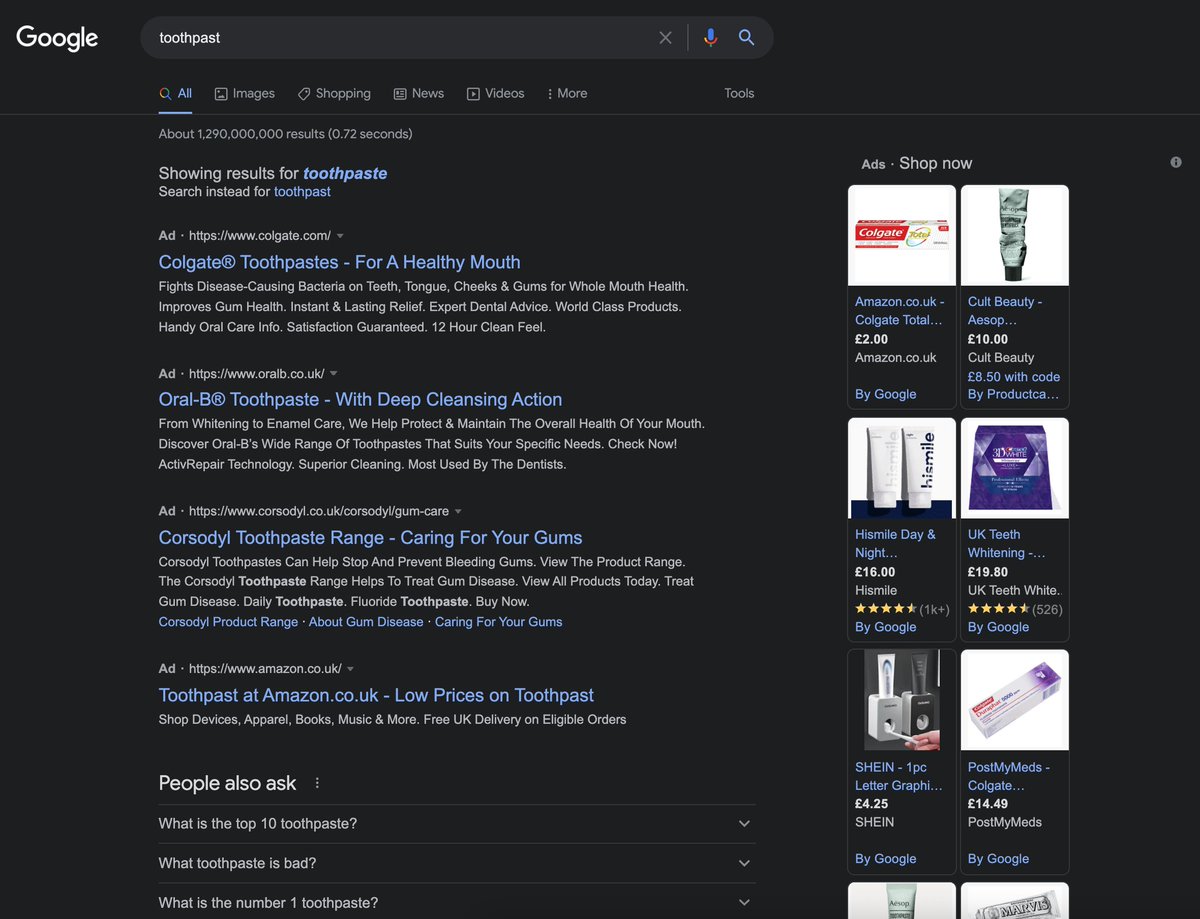Visit the Corsodyl Product Range sitelink

pos(228,622)
